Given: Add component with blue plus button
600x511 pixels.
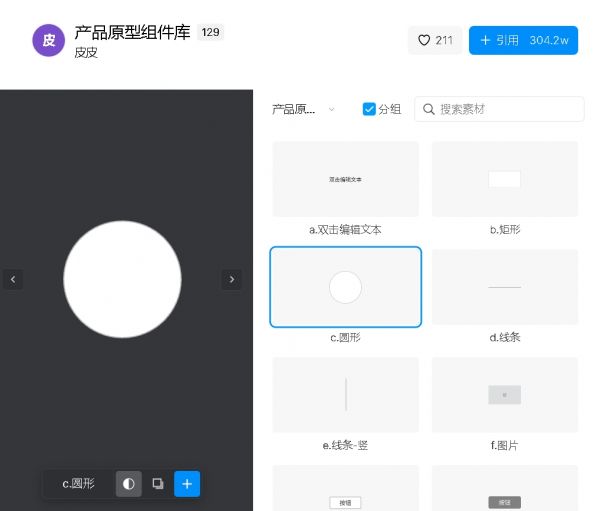Looking at the screenshot, I should point(187,484).
